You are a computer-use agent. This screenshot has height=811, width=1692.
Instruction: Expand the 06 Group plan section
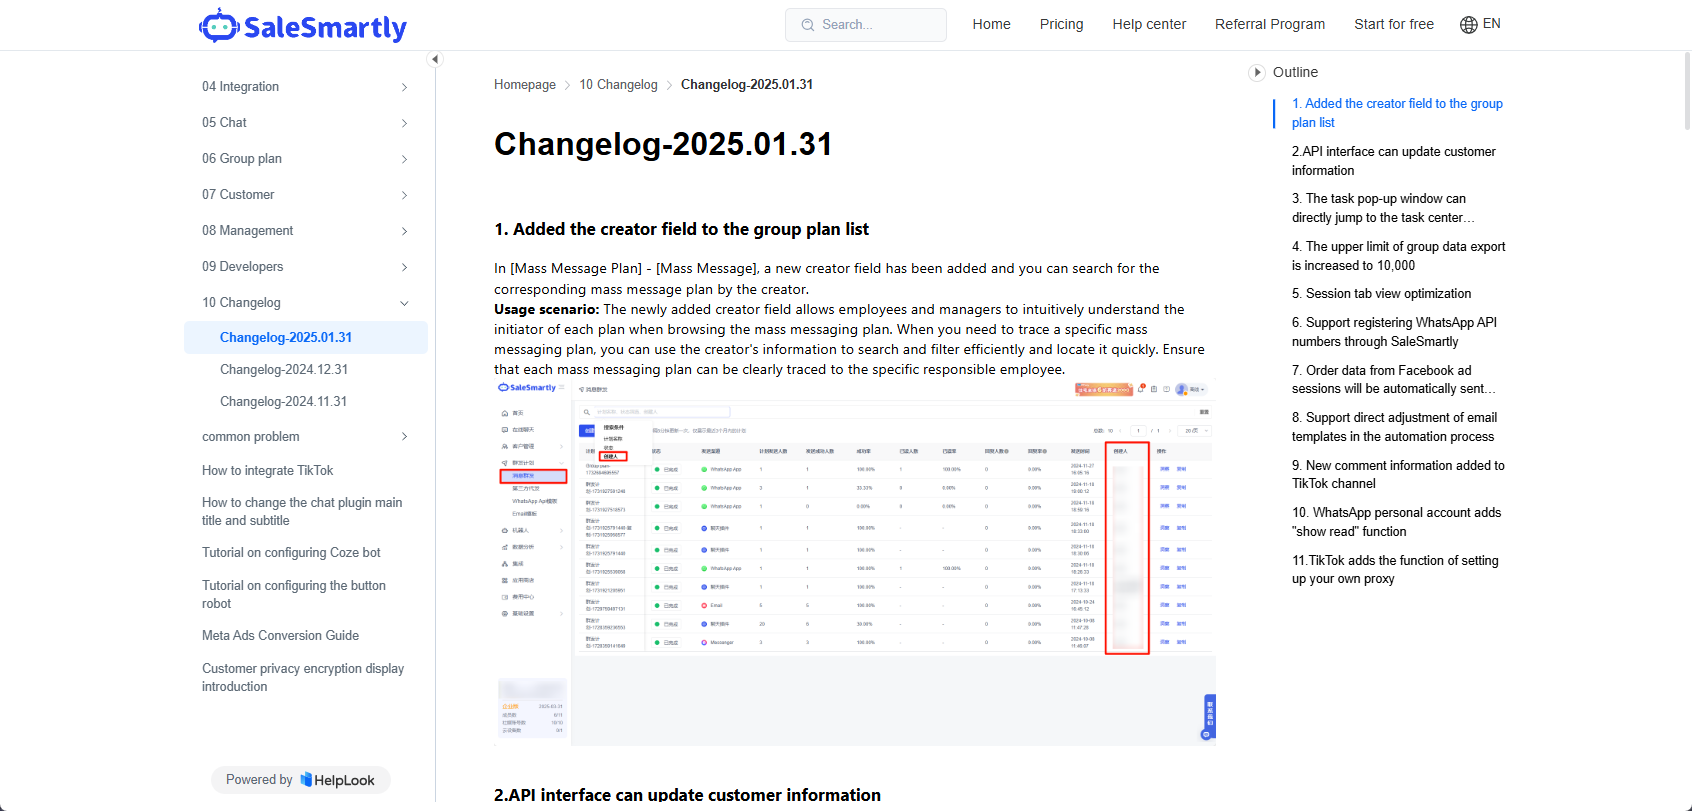[305, 159]
